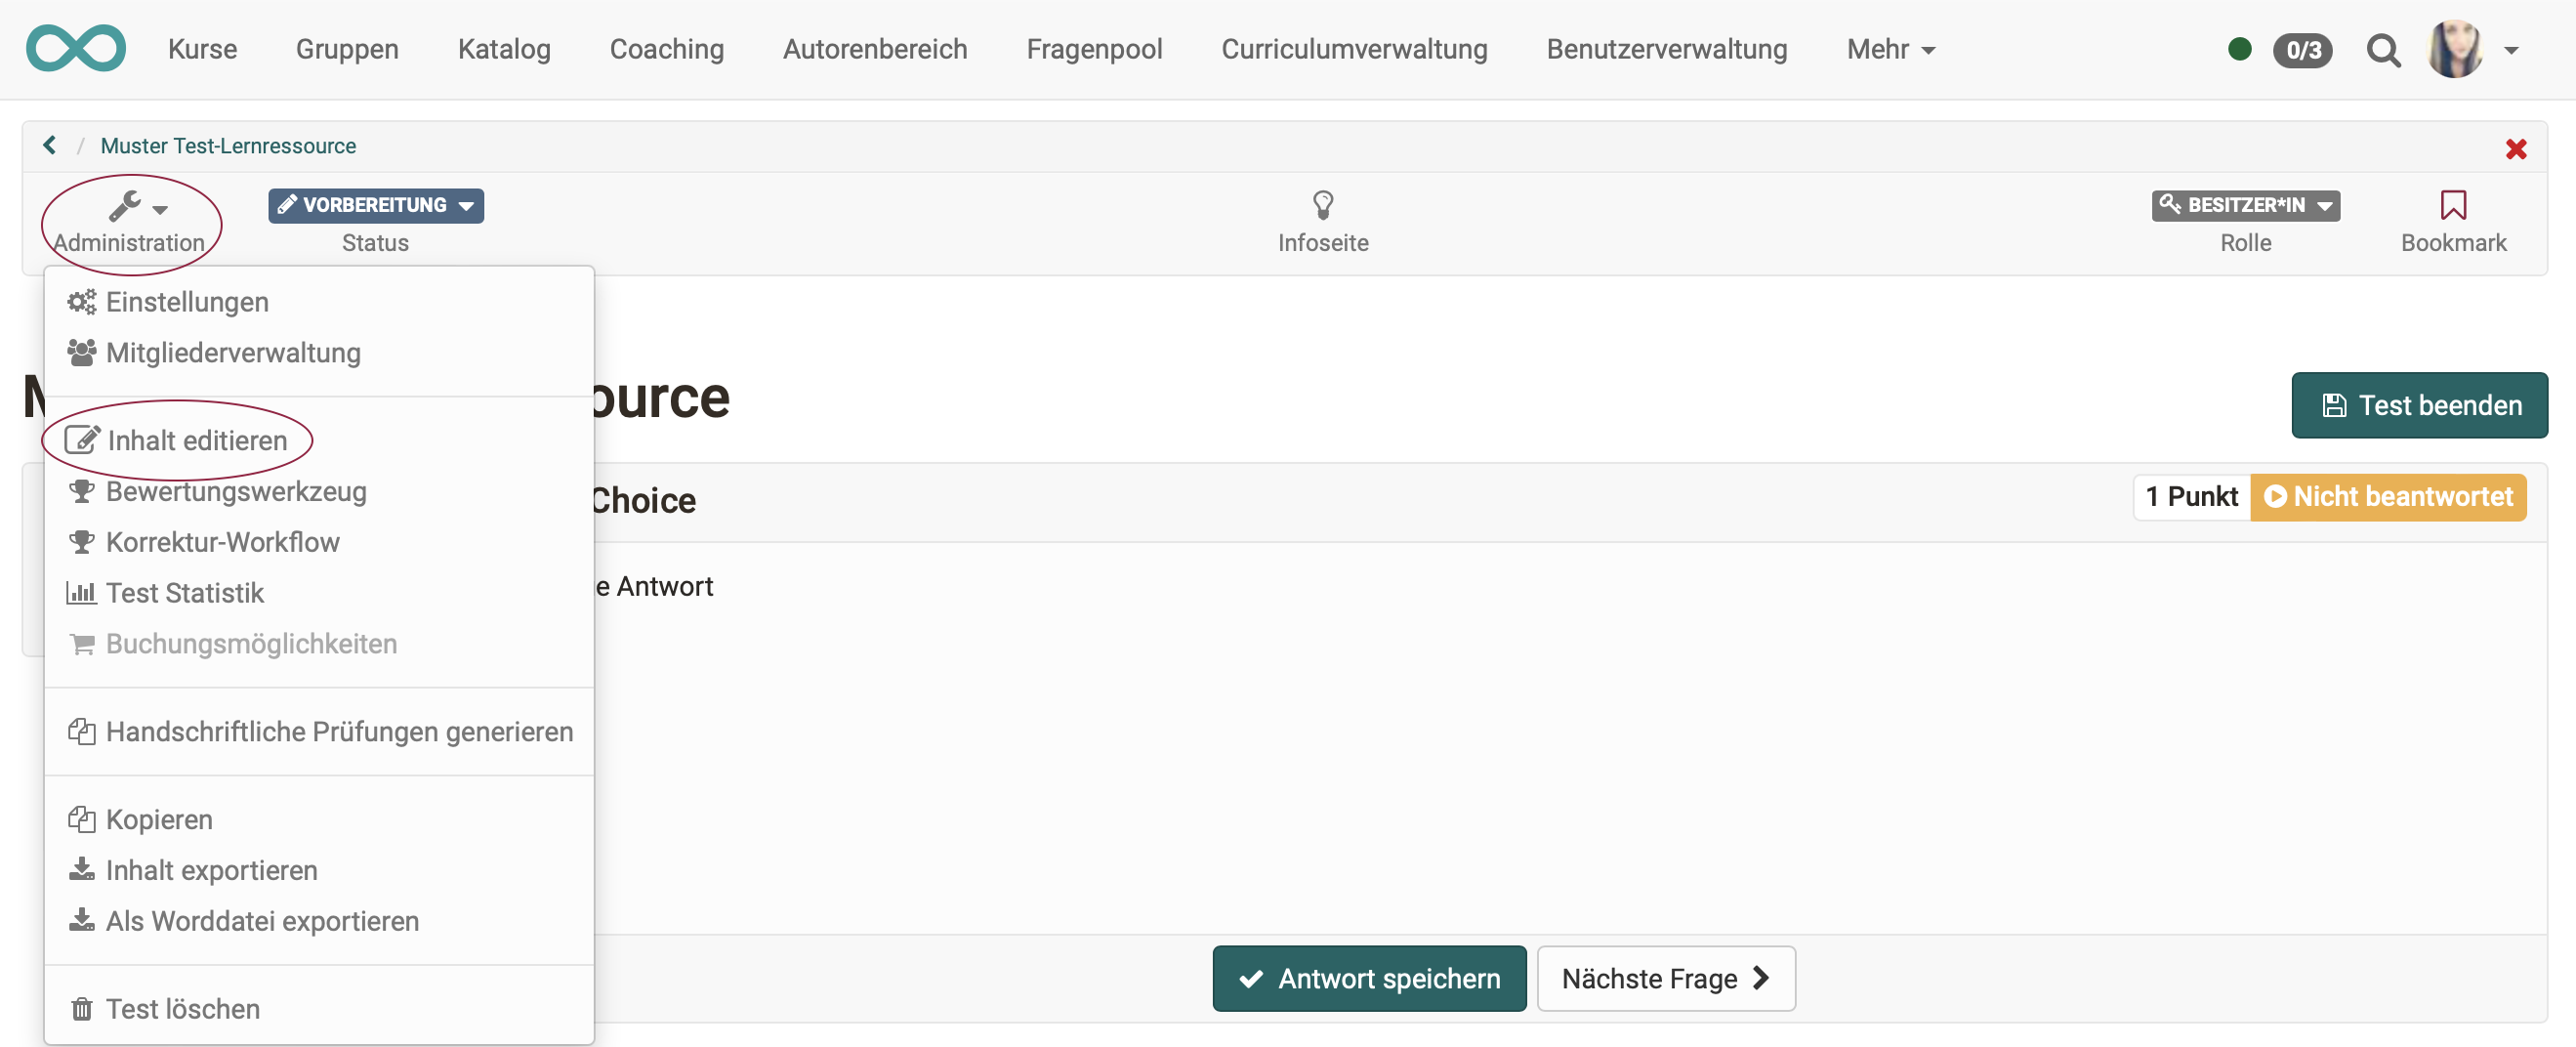Open Einstellungen via the gears icon
Screen dimensions: 2576x1047
(x=82, y=301)
